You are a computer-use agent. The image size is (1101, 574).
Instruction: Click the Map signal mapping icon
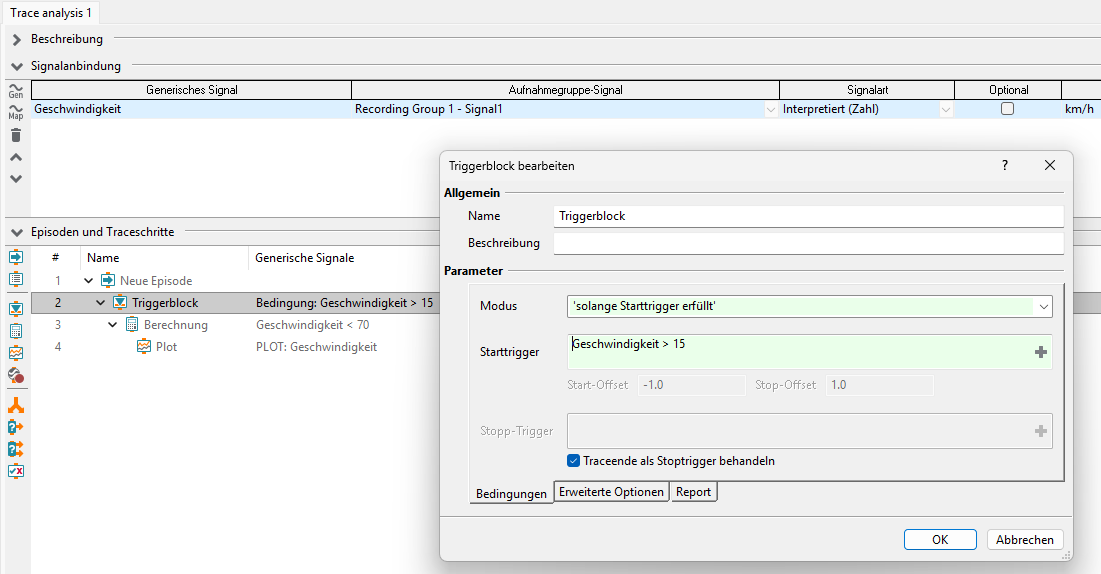click(x=15, y=112)
